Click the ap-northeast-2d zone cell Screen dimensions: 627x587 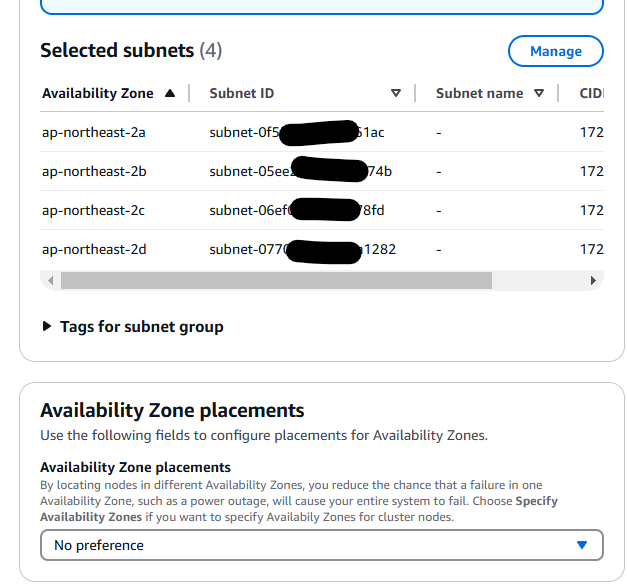(x=94, y=249)
